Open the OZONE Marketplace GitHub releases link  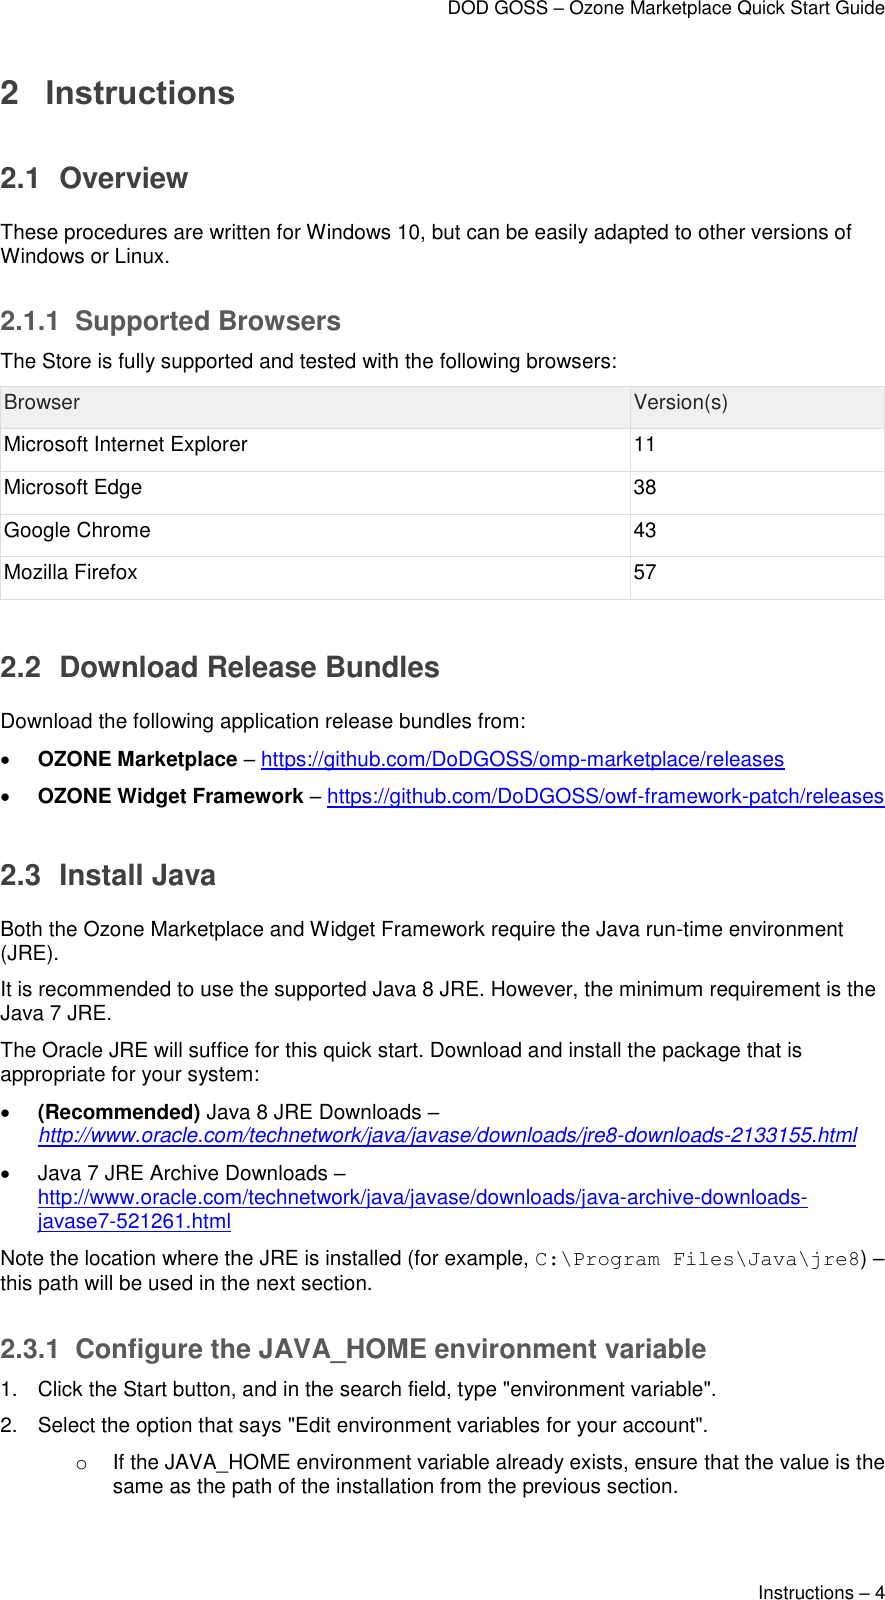coord(522,759)
